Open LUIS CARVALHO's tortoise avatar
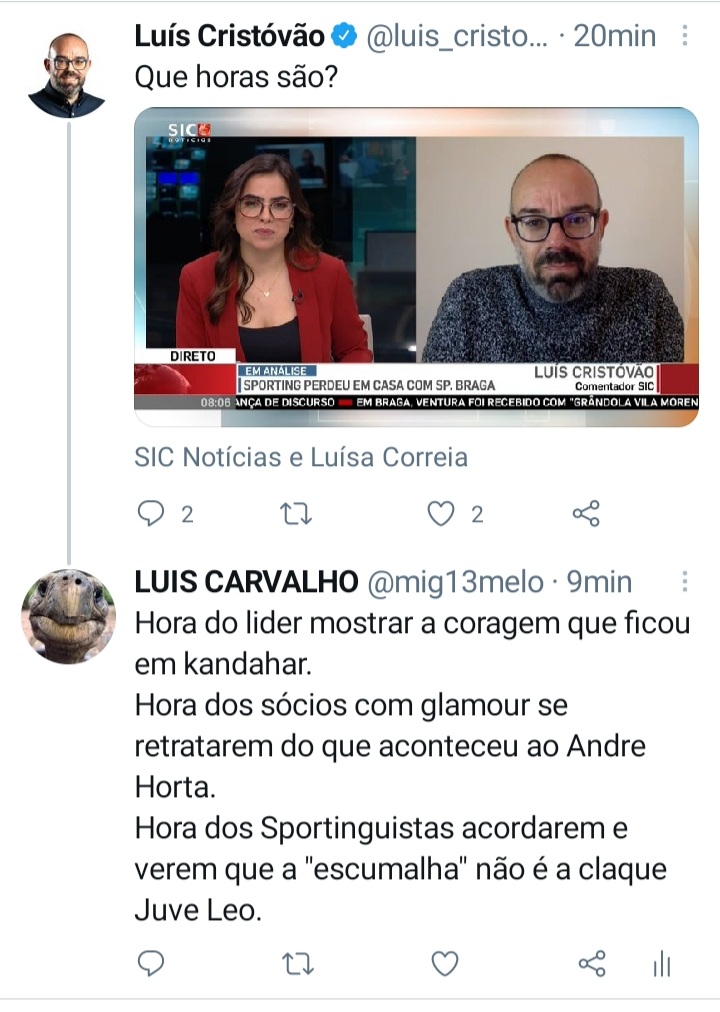720x1012 pixels. [68, 616]
